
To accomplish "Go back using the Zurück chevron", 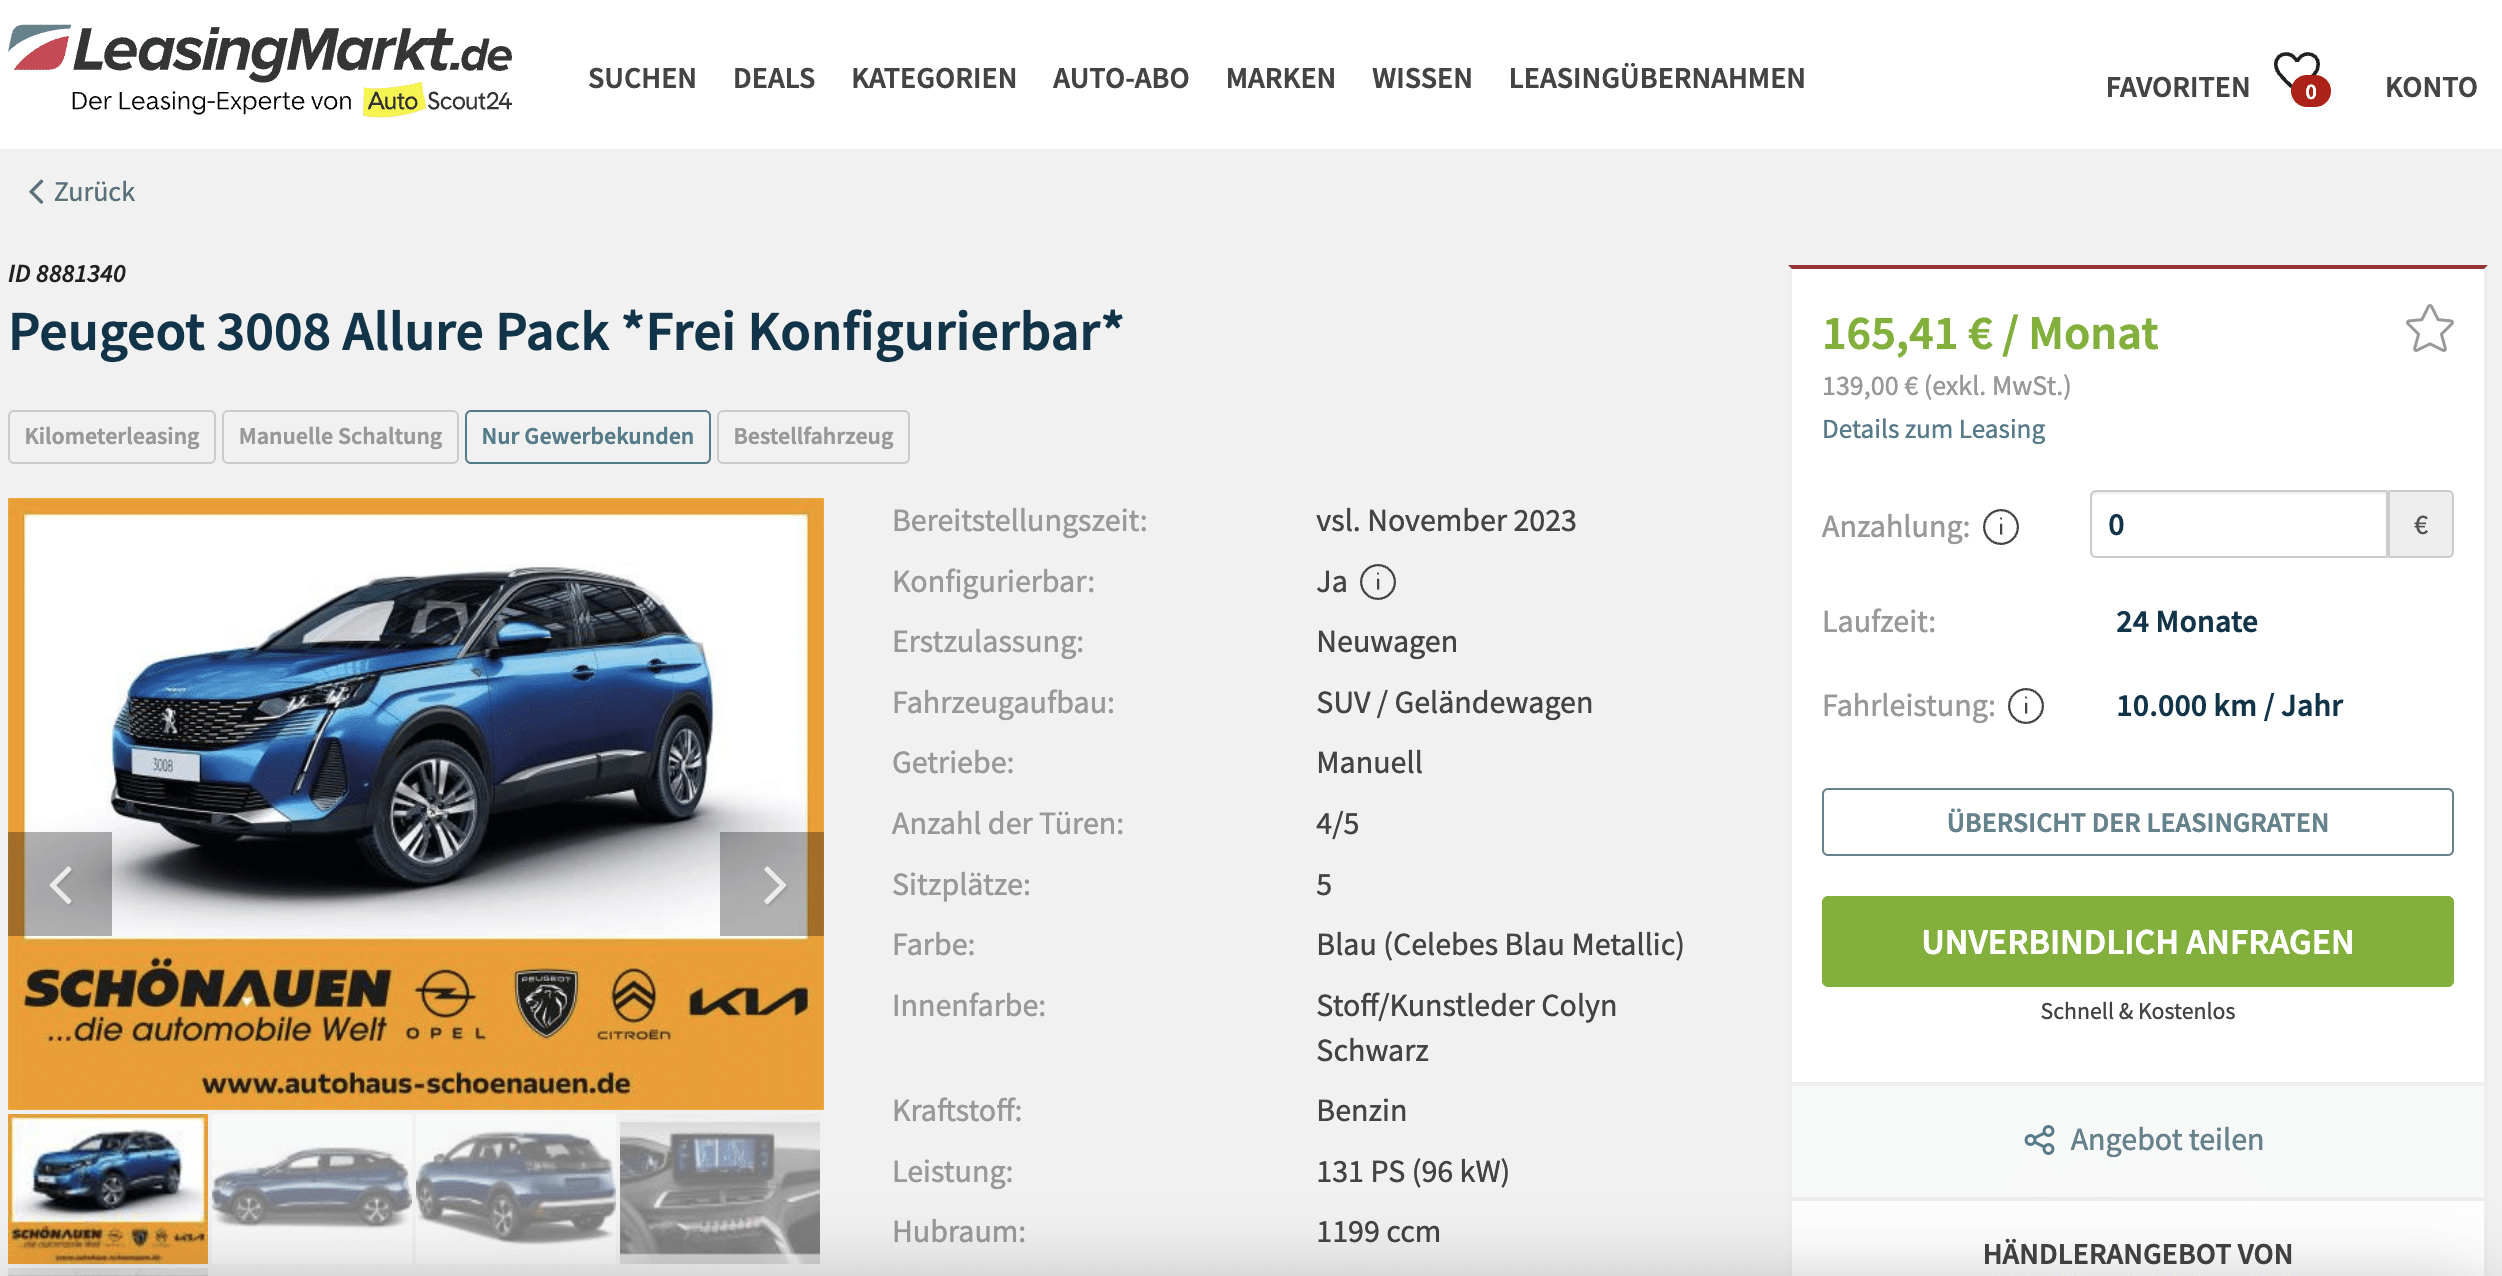I will (36, 192).
